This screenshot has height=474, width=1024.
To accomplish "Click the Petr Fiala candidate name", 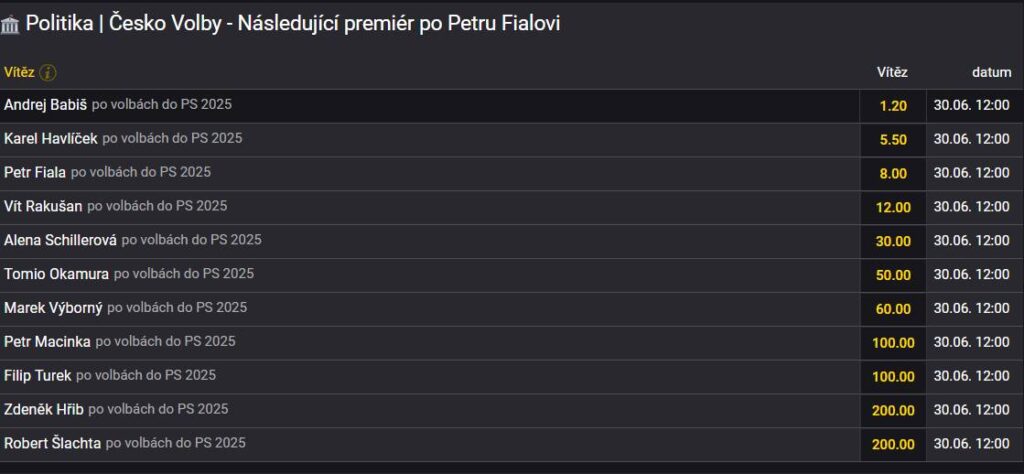I will coord(35,173).
